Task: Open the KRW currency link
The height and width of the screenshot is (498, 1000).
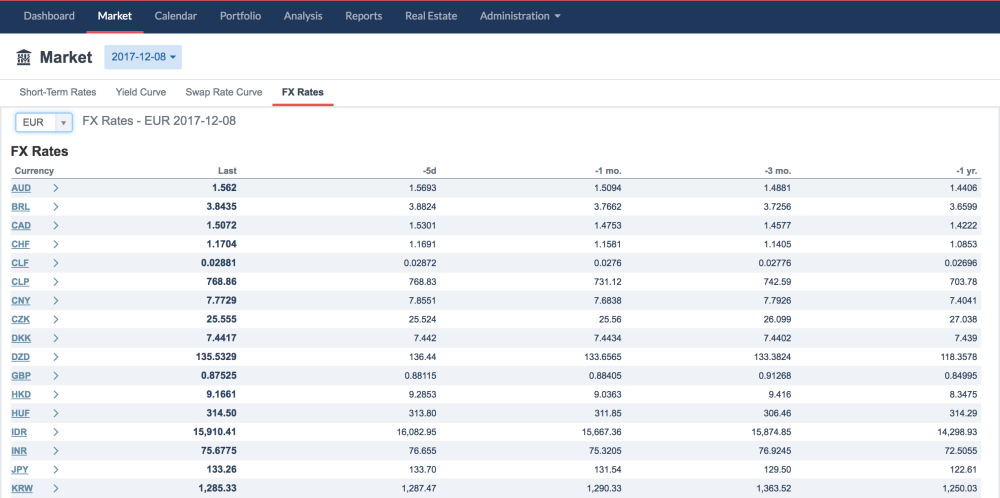Action: (x=21, y=488)
